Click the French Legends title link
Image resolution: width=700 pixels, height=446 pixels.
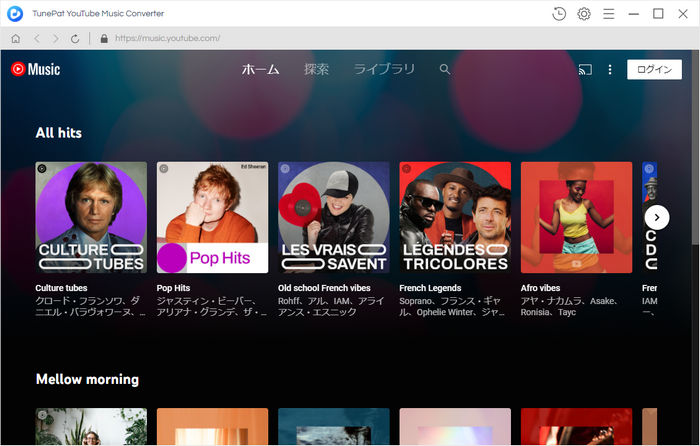(430, 288)
